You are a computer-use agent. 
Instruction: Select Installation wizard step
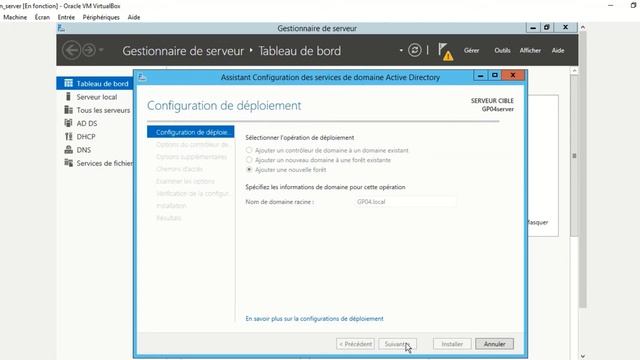coord(171,206)
